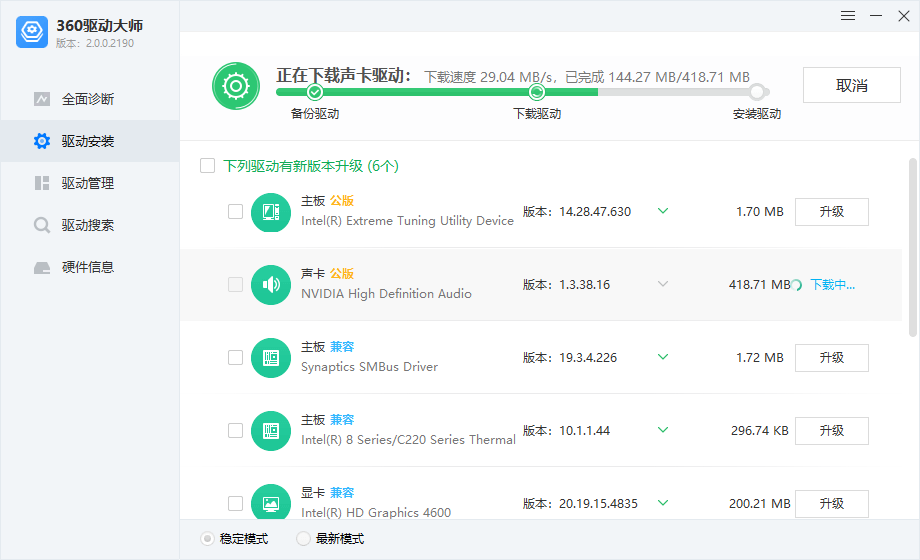Select the 稳定模式 radio button

pos(207,538)
